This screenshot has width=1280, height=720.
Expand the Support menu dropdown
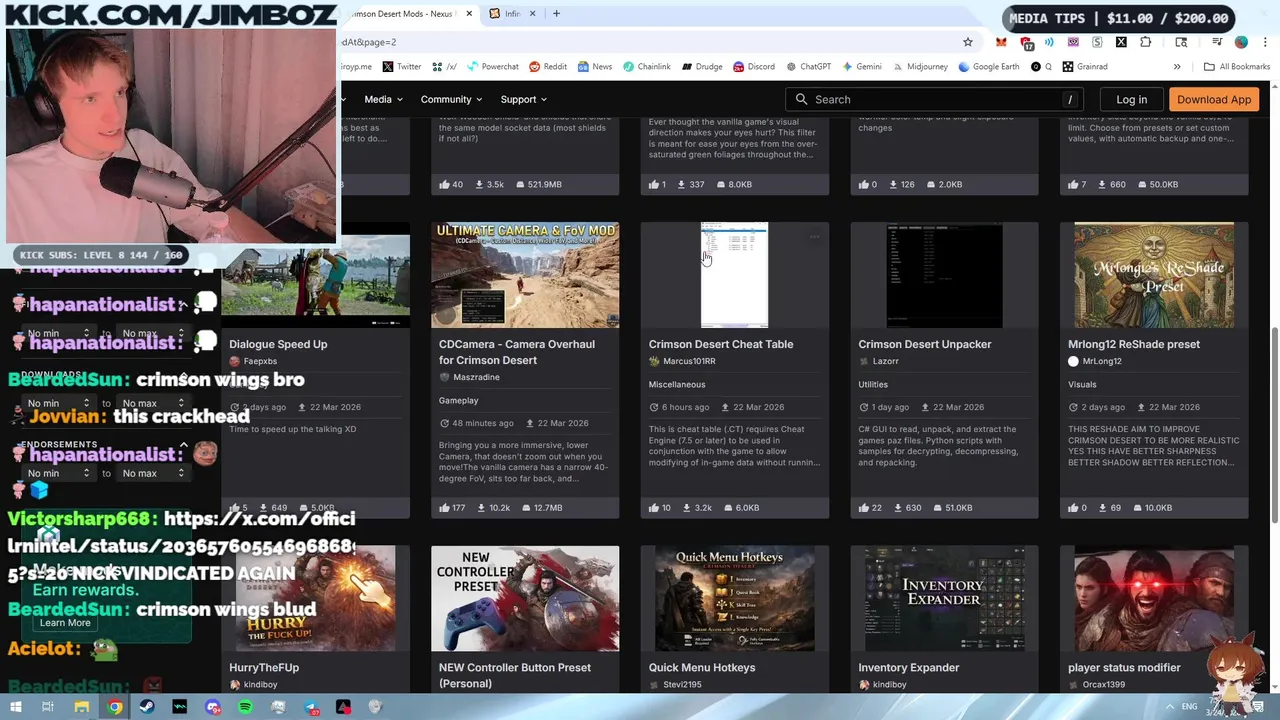click(x=524, y=99)
